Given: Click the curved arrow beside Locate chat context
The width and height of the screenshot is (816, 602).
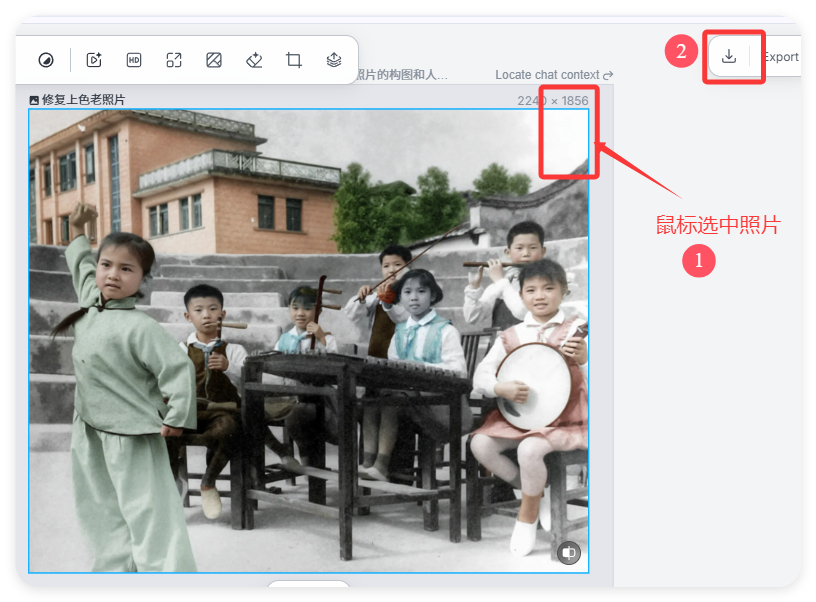Looking at the screenshot, I should coord(608,75).
